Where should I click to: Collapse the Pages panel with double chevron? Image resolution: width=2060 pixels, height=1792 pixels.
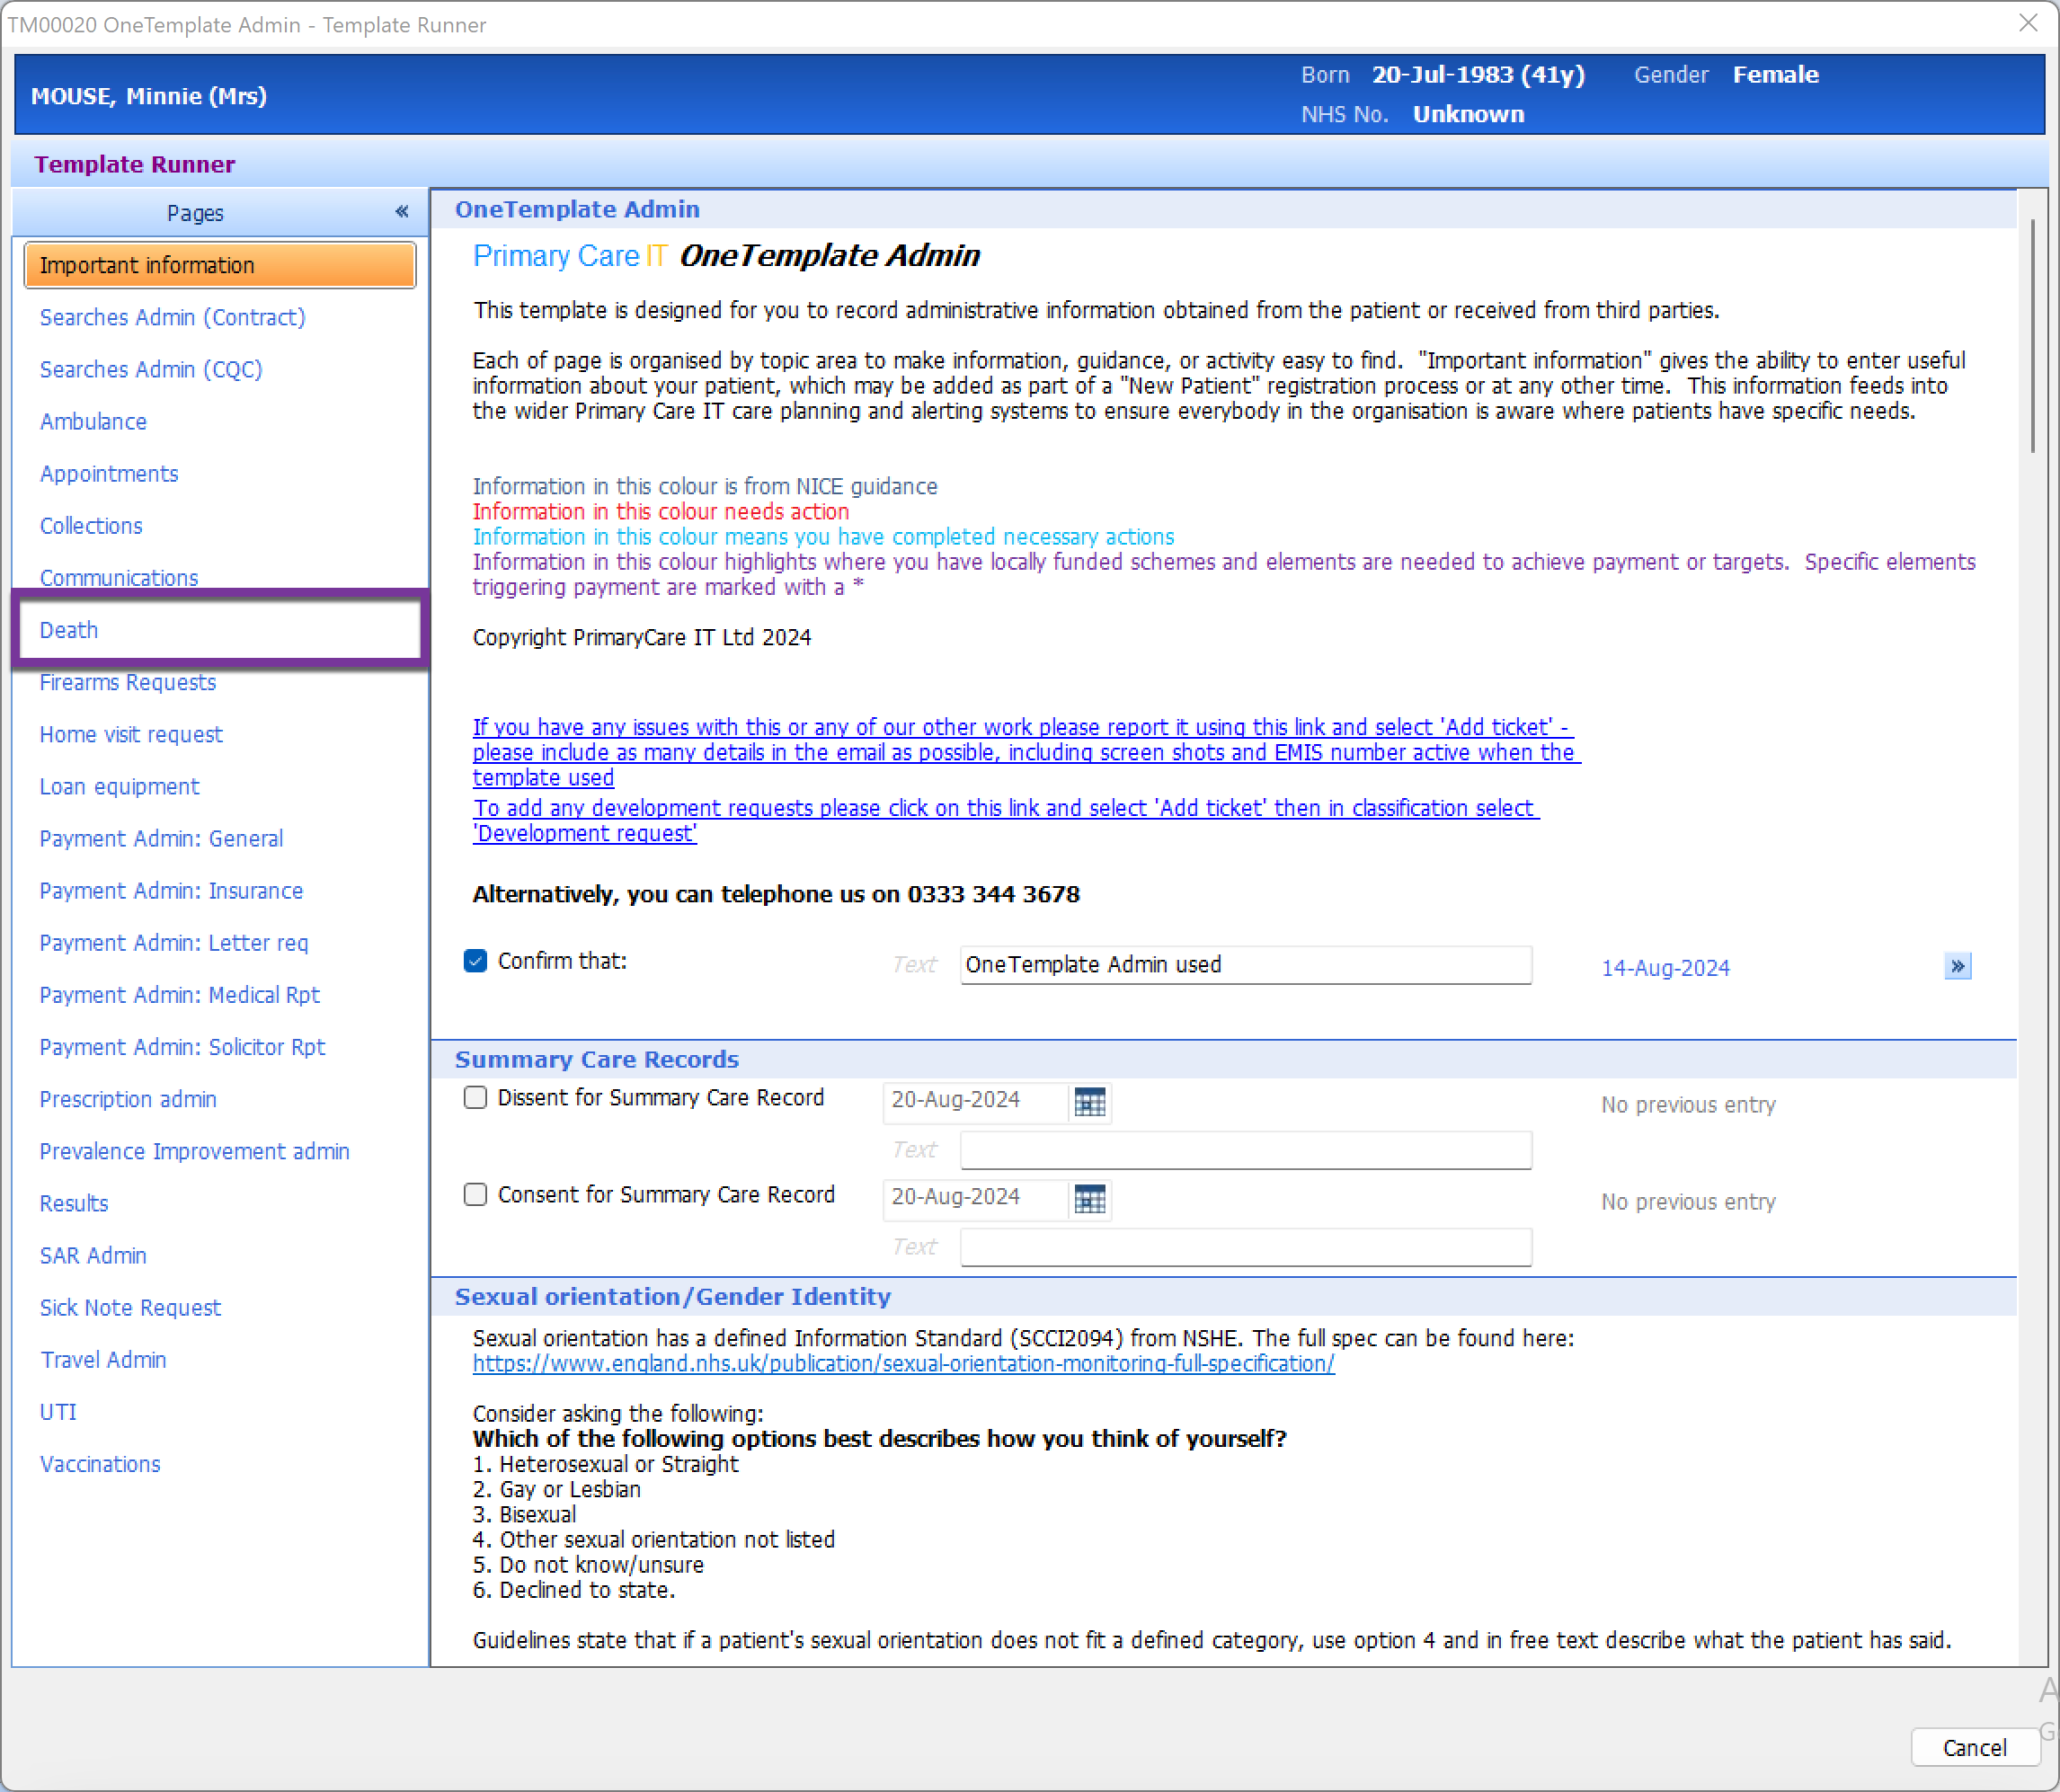click(401, 211)
